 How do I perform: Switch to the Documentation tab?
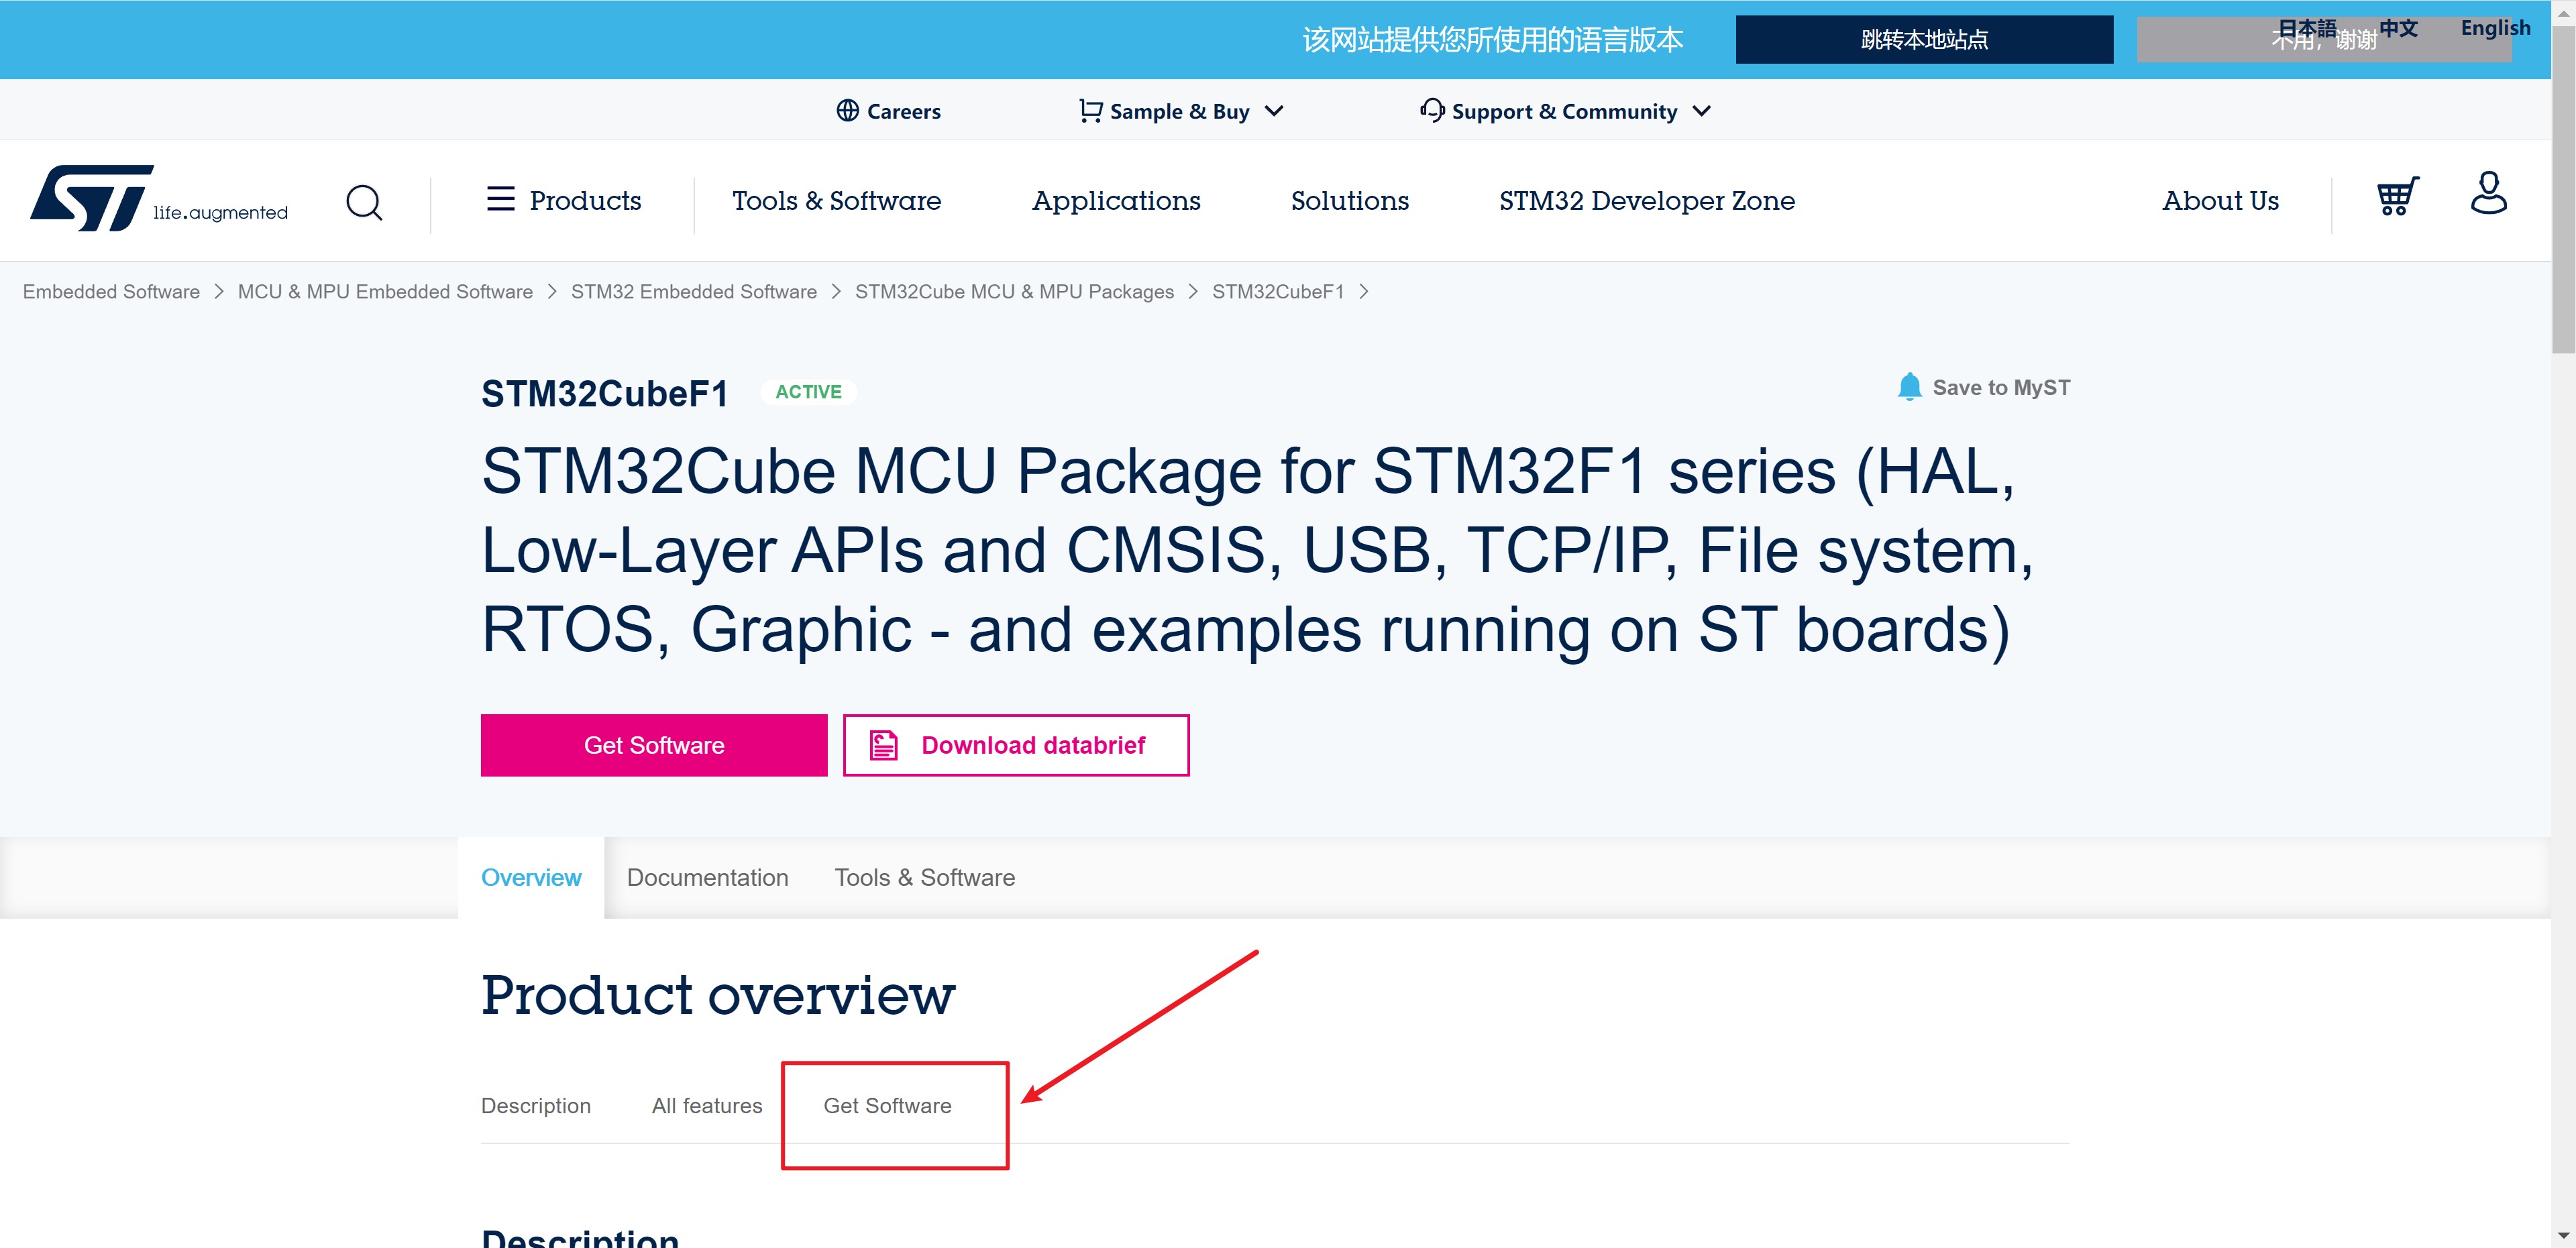[x=707, y=877]
